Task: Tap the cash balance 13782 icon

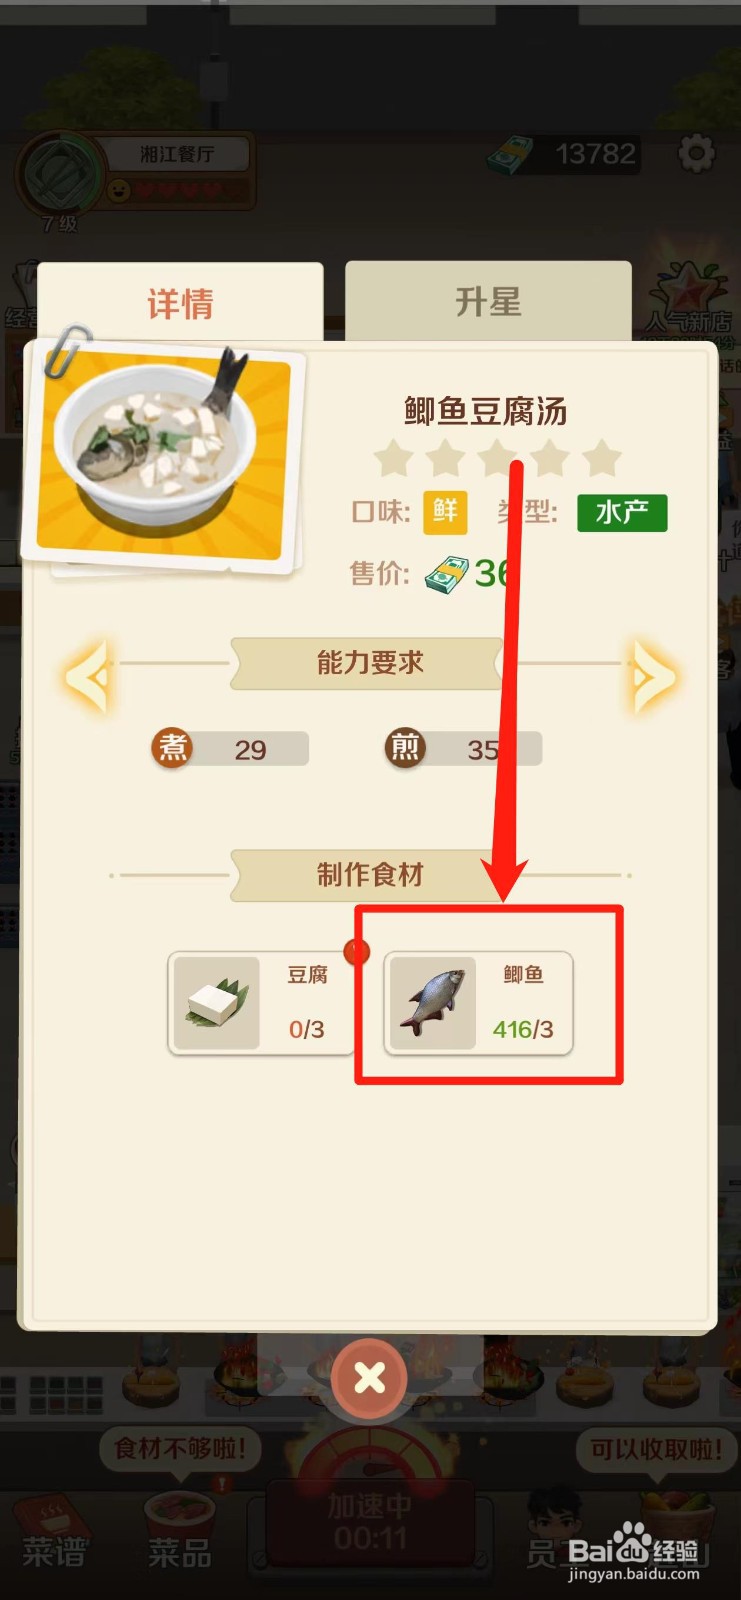Action: [x=510, y=155]
